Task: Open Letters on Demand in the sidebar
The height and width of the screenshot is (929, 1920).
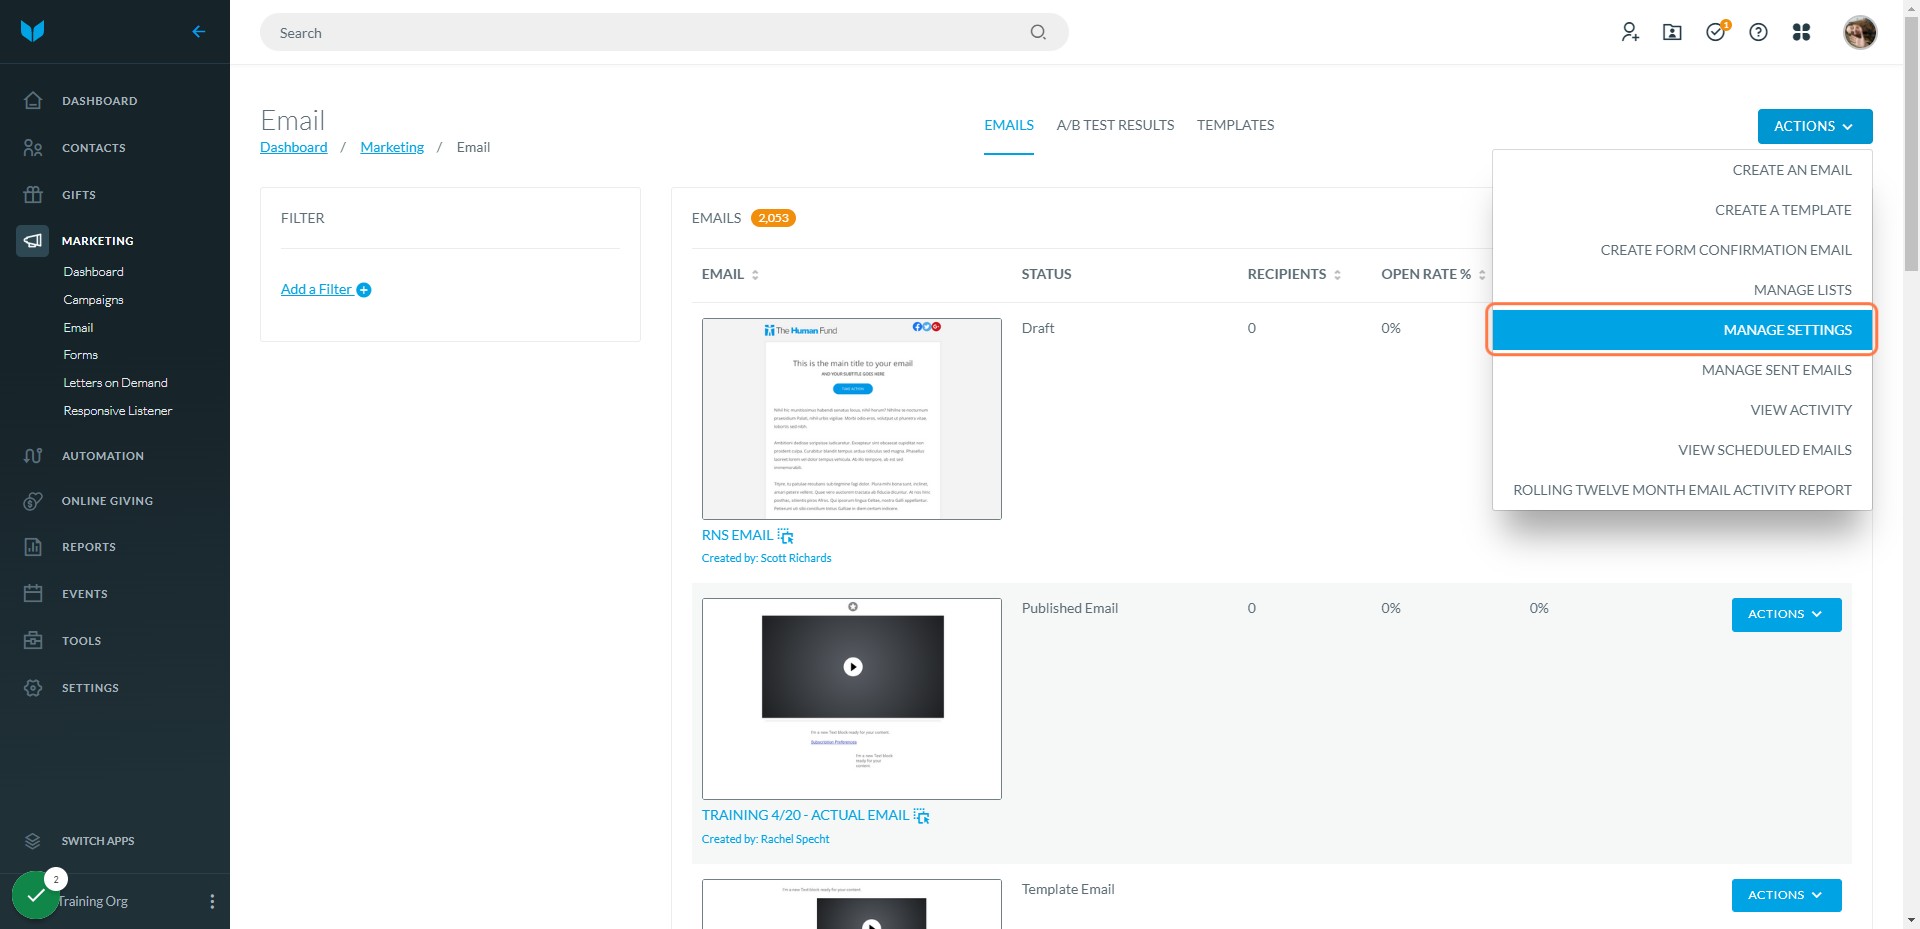Action: pos(115,383)
